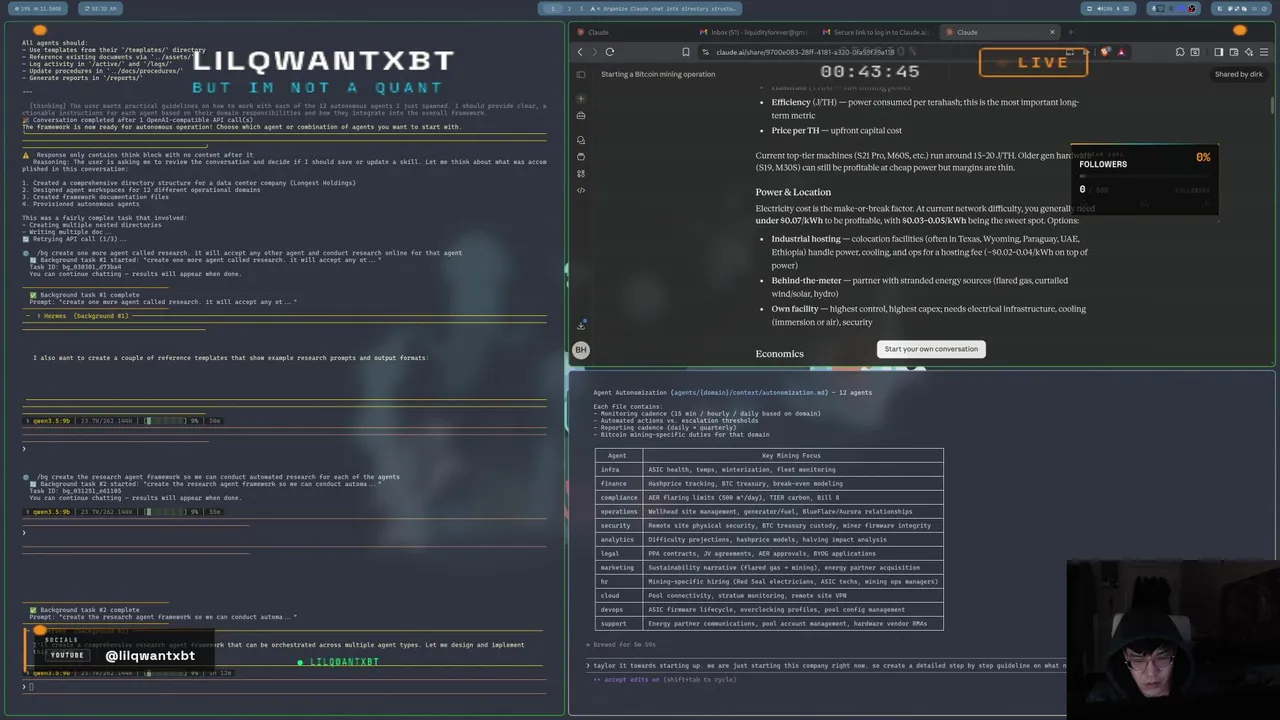This screenshot has height=720, width=1280.
Task: Open Brave wallet icon
Action: point(1233,52)
